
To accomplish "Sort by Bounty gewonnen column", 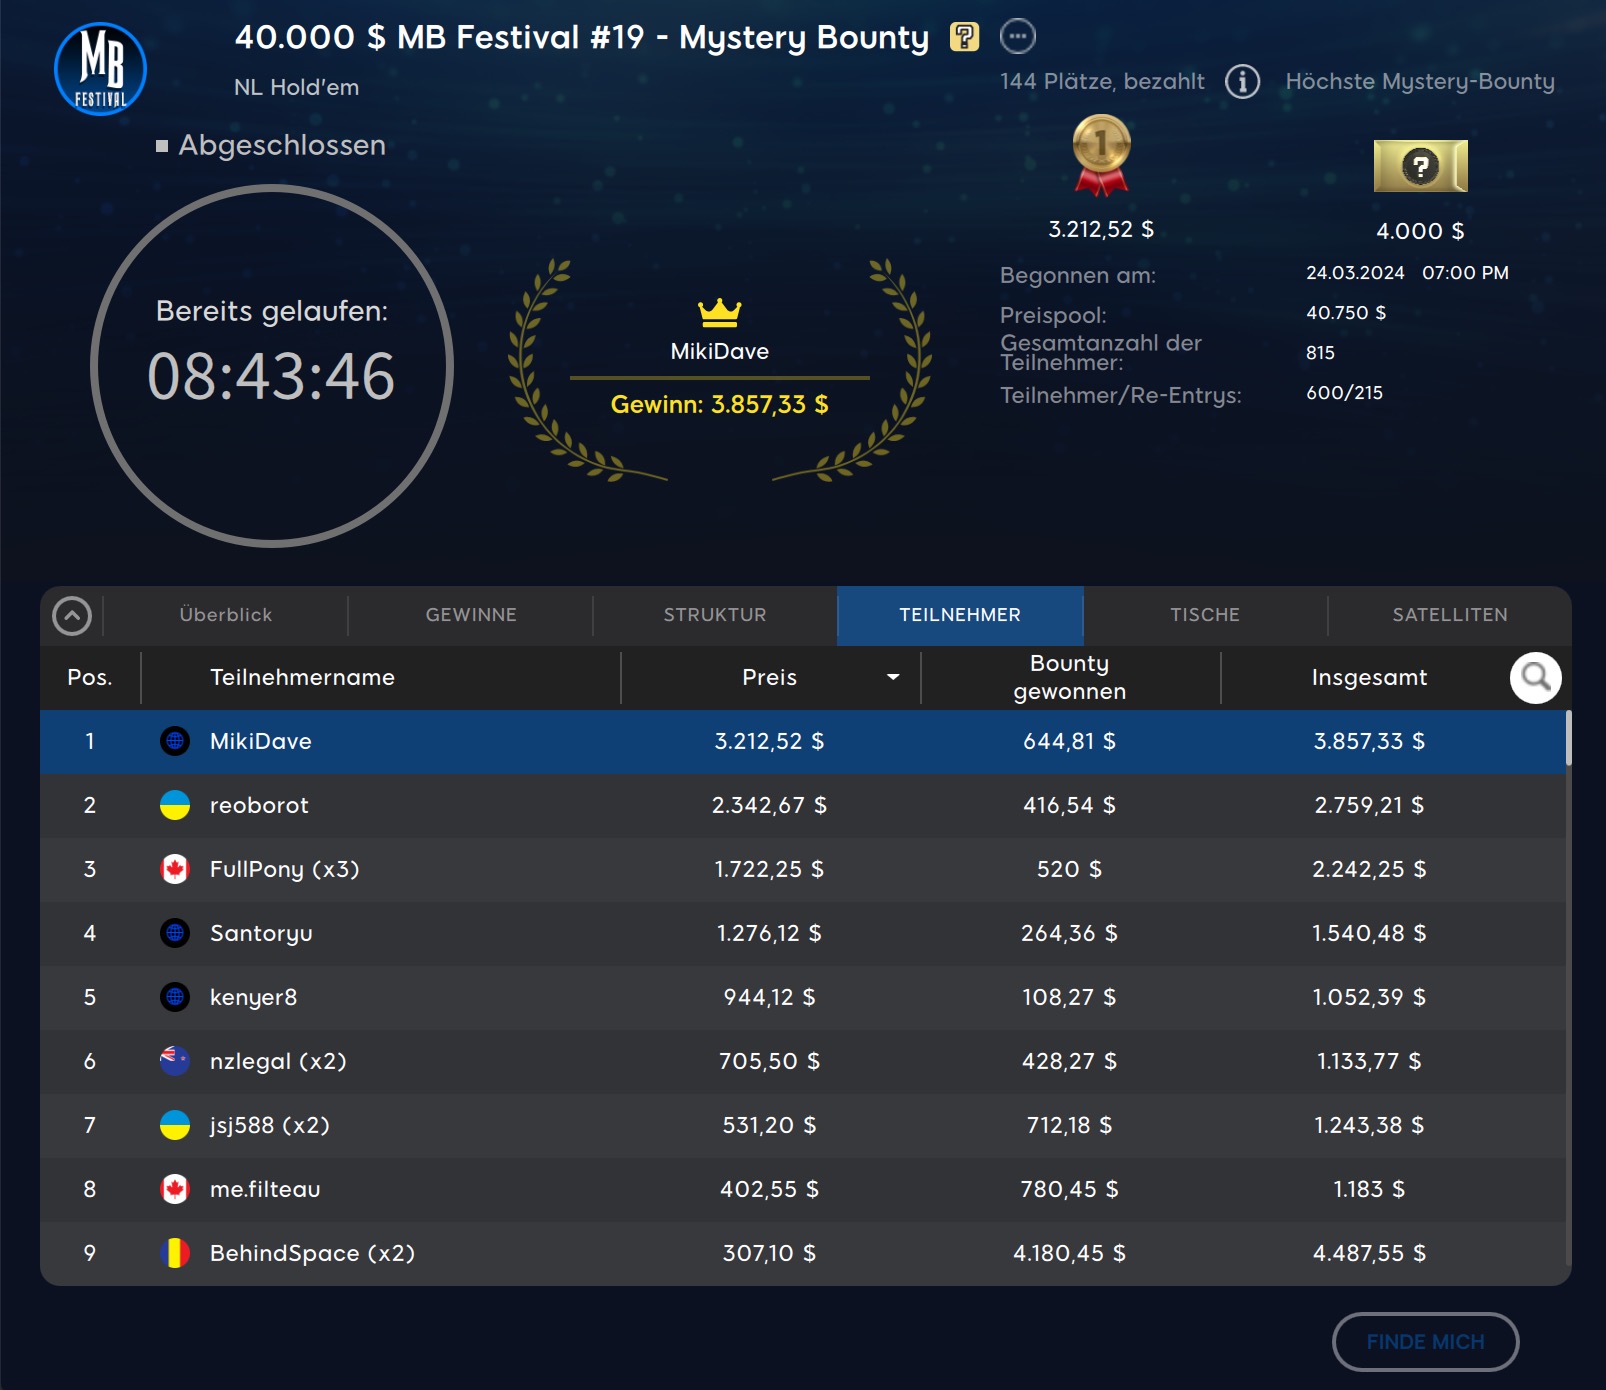I will point(1069,678).
